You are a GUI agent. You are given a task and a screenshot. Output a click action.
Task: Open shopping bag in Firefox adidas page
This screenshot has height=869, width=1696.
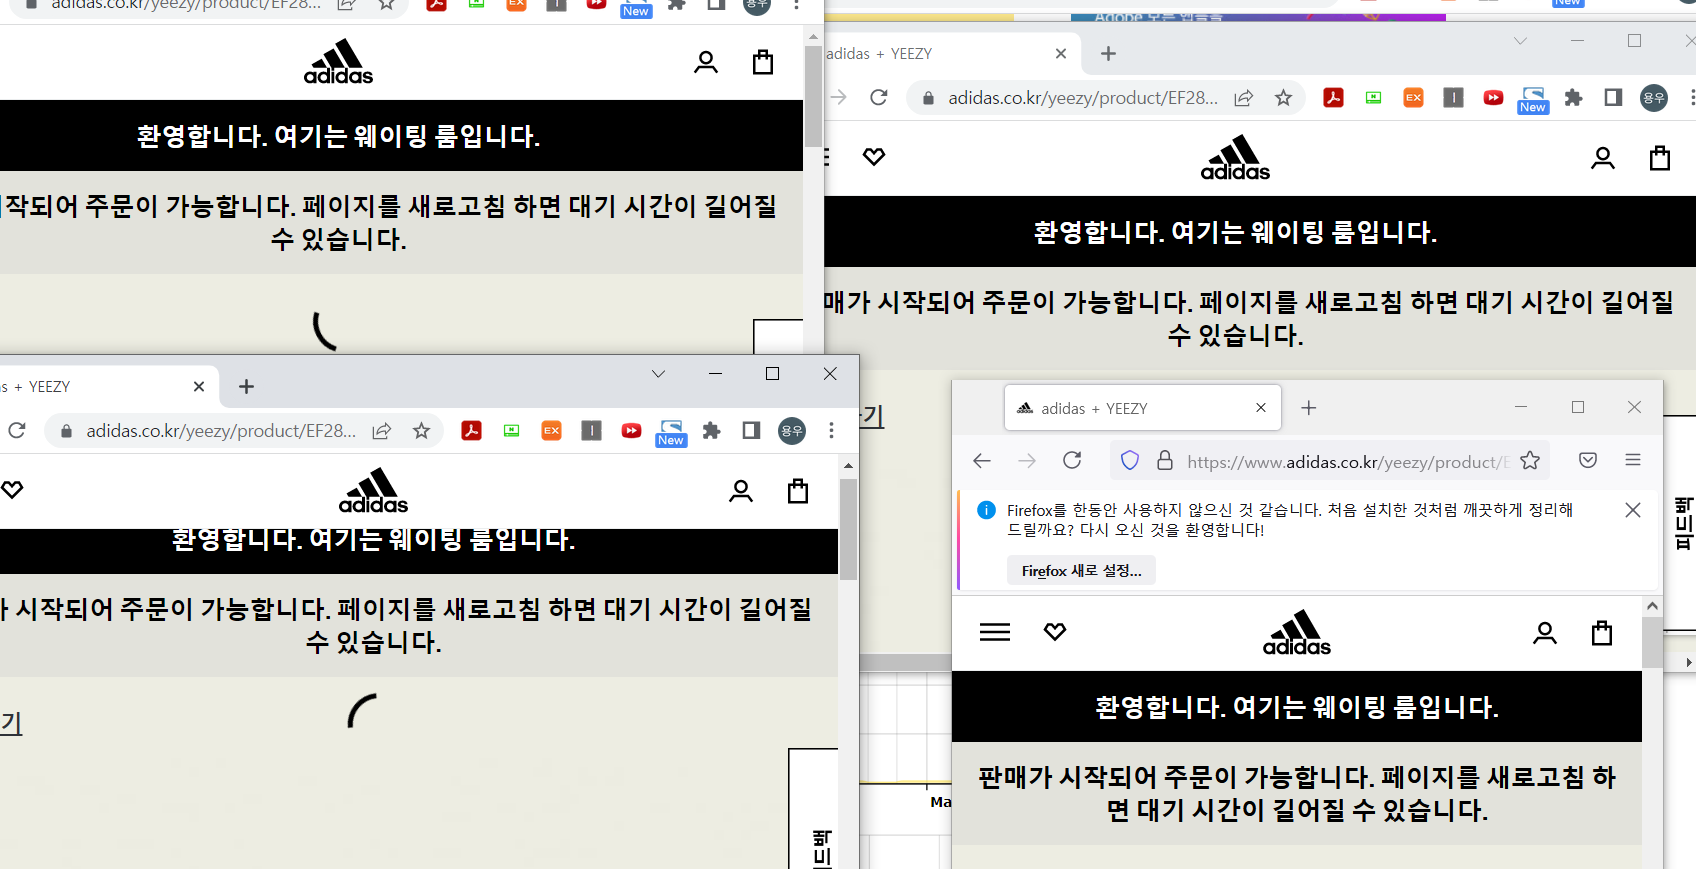coord(1602,633)
